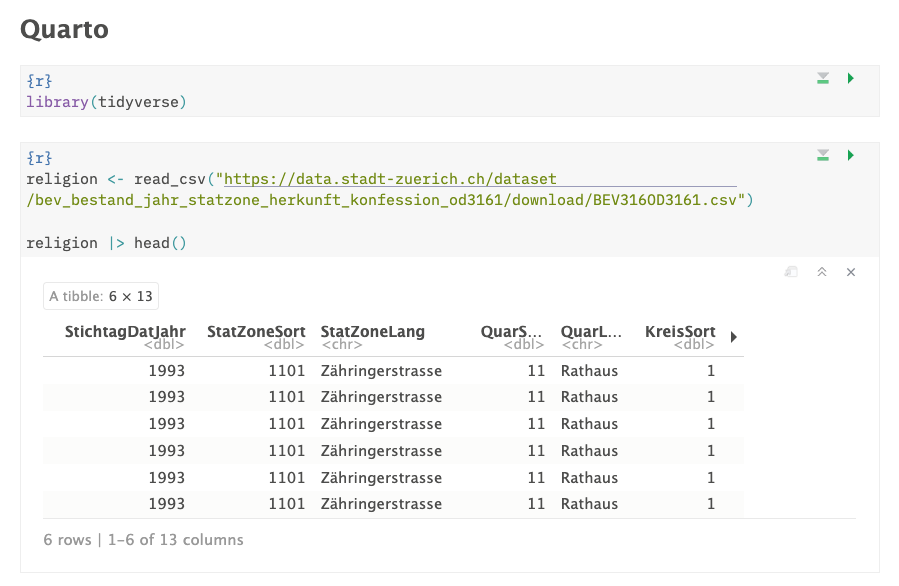
Task: Select the 'A tibble: 6 × 13' label
Action: (x=101, y=297)
